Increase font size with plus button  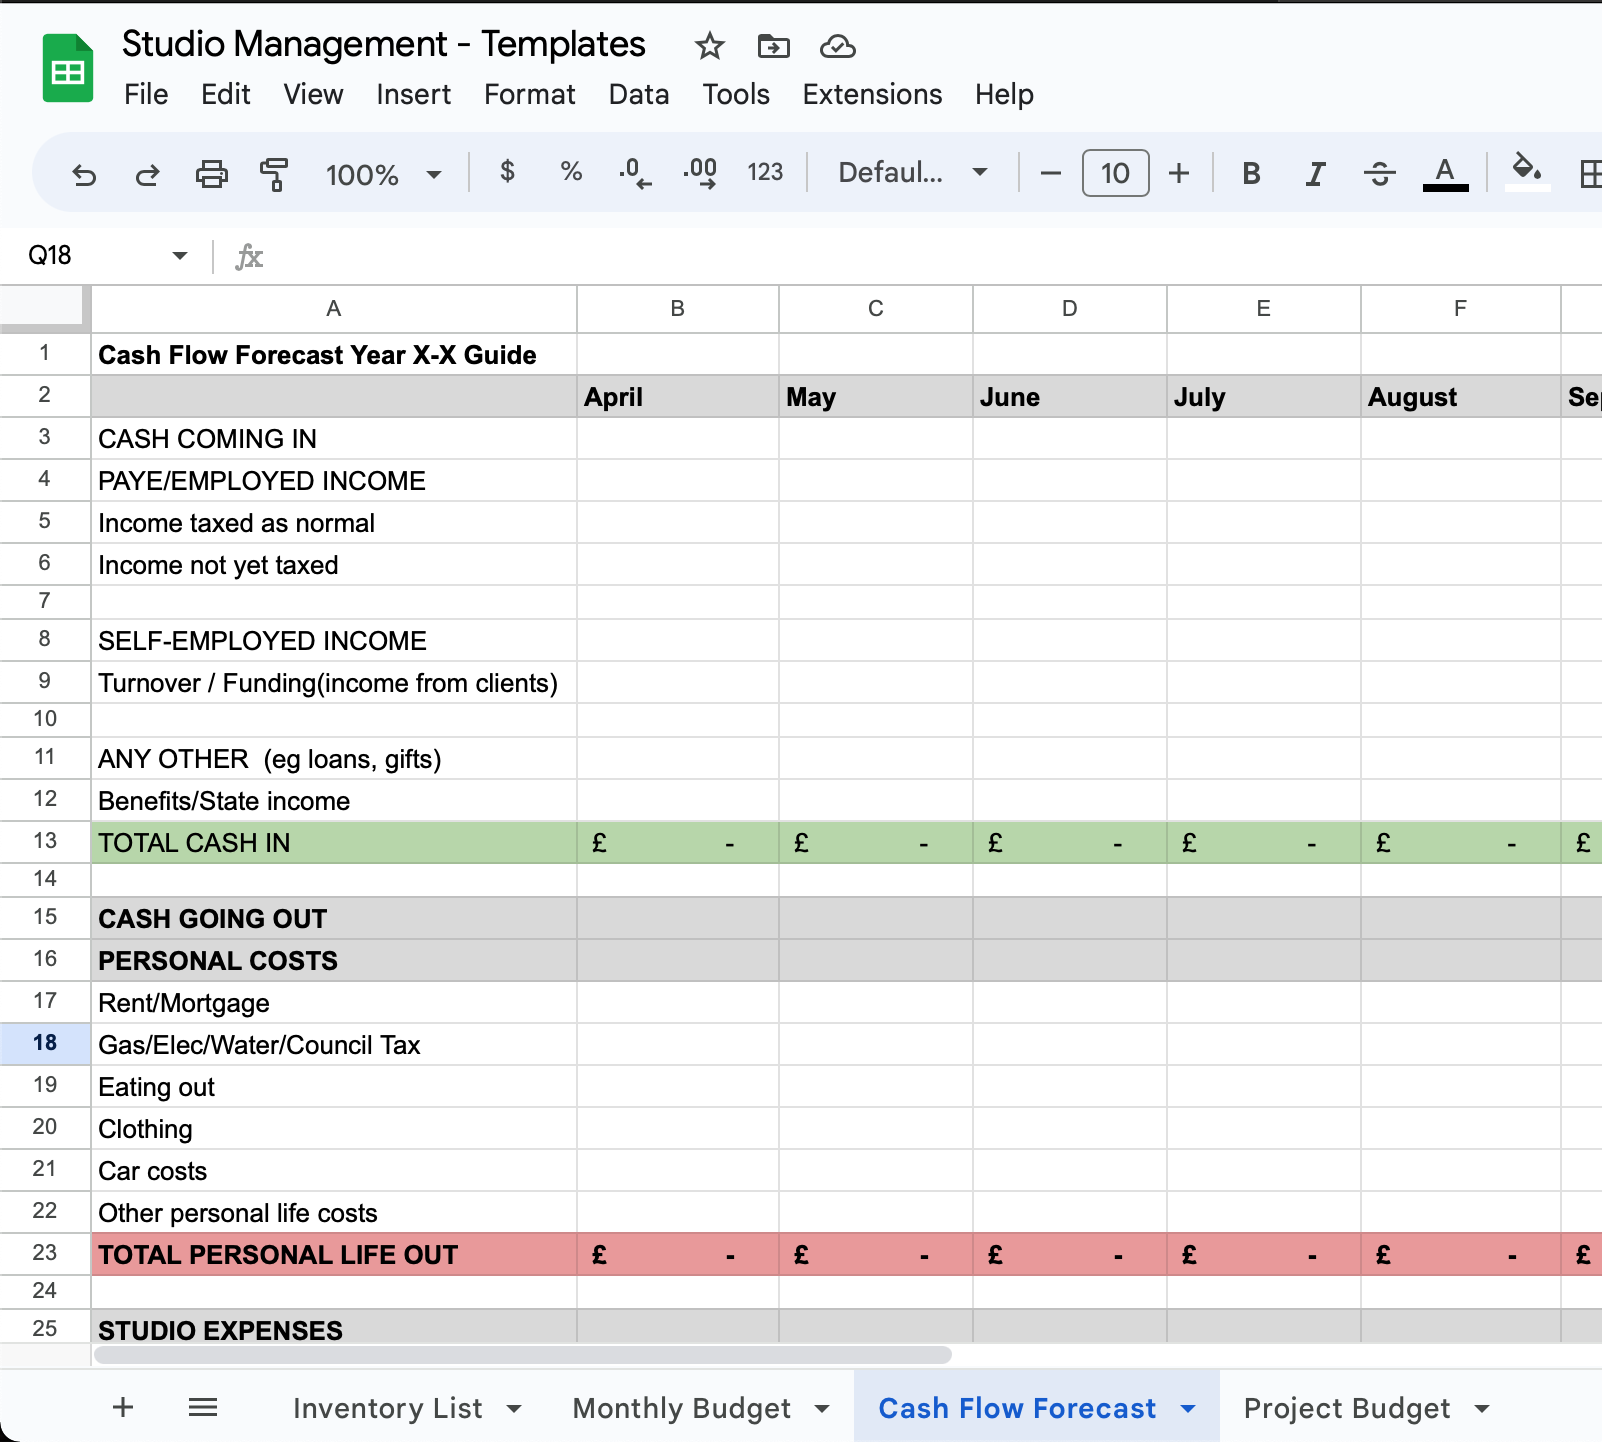click(1179, 174)
